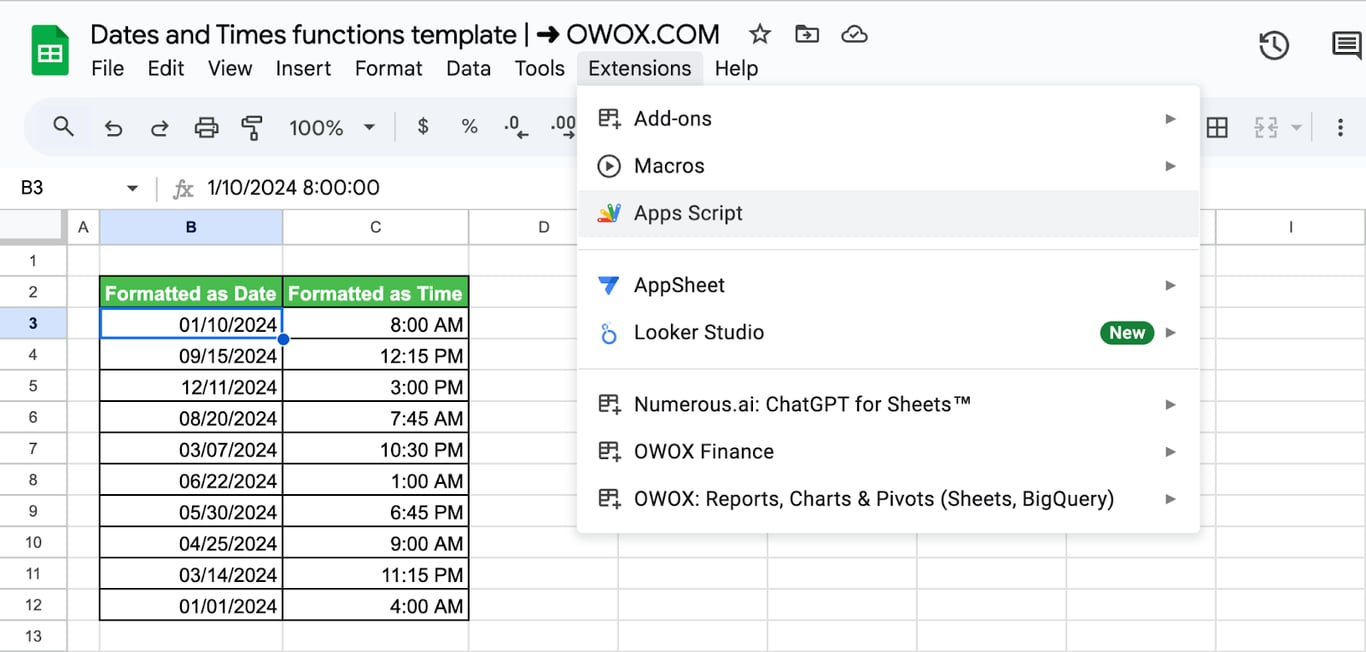Open the Name box dropdown arrow

click(132, 188)
